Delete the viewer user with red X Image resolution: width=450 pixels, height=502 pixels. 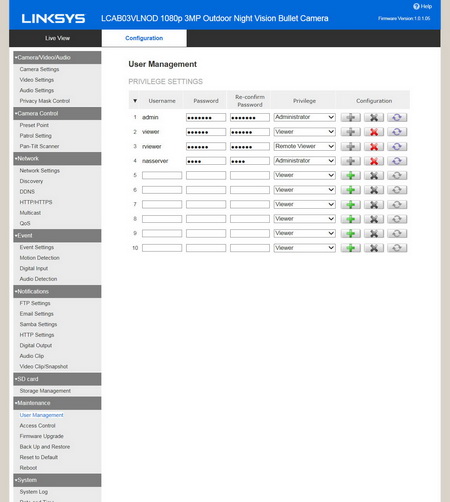pos(374,132)
